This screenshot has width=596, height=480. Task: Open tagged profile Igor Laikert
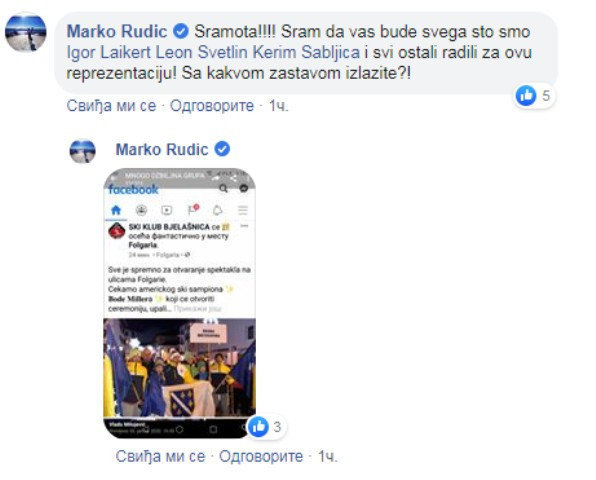click(109, 52)
